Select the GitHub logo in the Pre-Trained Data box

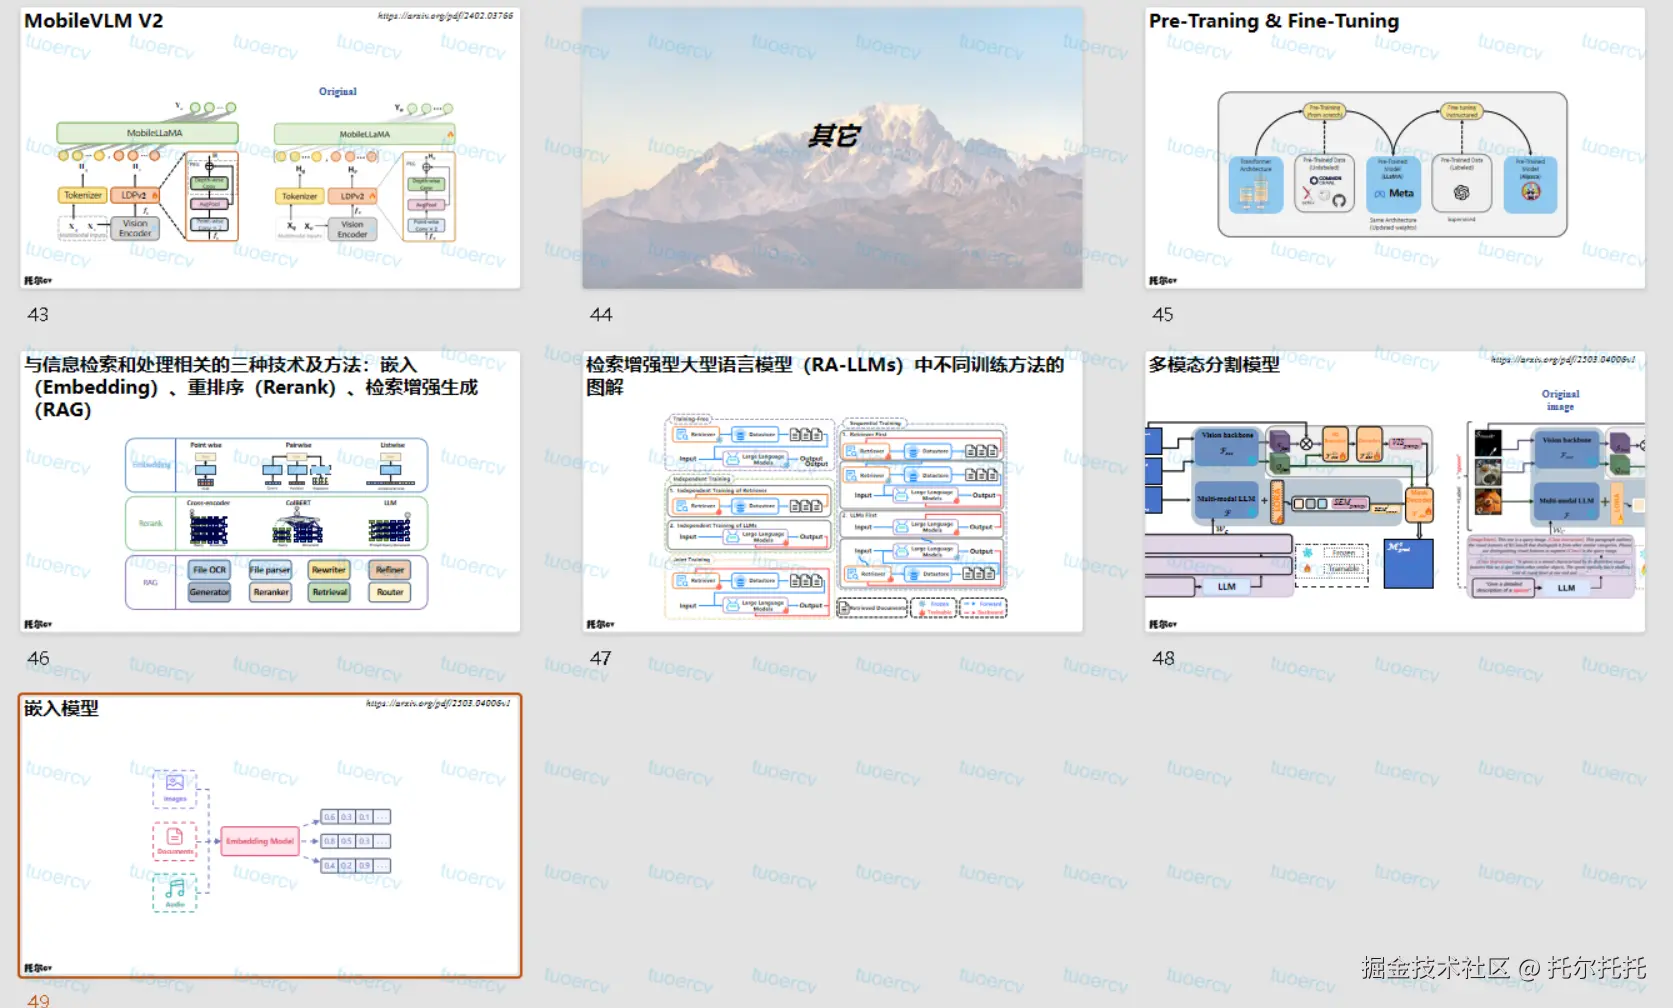tap(1339, 200)
